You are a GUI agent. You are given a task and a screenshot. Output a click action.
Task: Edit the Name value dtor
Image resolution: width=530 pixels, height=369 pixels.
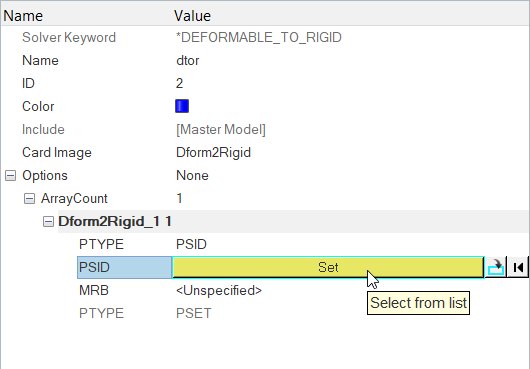(x=188, y=60)
